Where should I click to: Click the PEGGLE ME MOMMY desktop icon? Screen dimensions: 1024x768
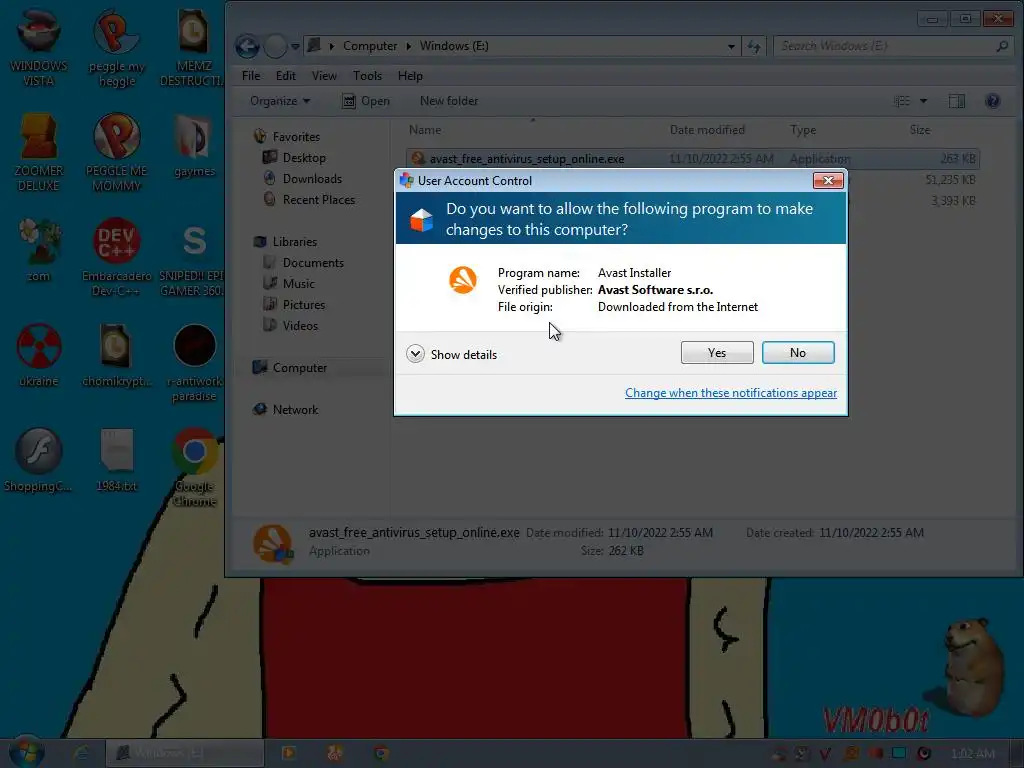(x=116, y=152)
